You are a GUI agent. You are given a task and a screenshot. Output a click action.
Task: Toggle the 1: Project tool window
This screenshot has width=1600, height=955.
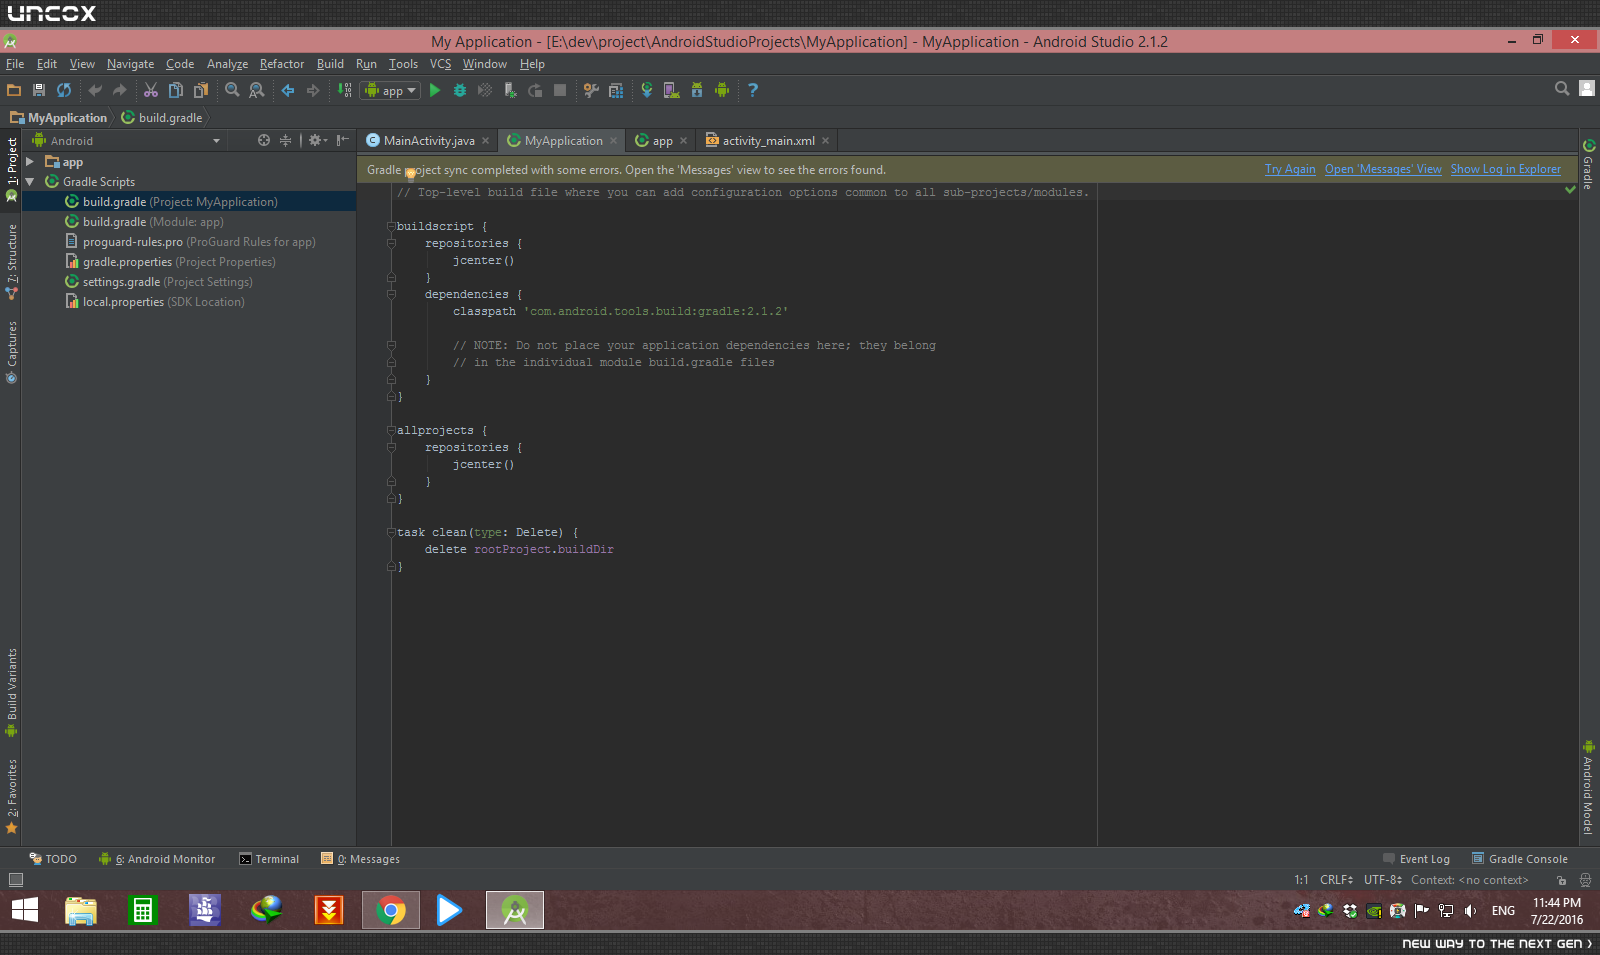tap(11, 168)
